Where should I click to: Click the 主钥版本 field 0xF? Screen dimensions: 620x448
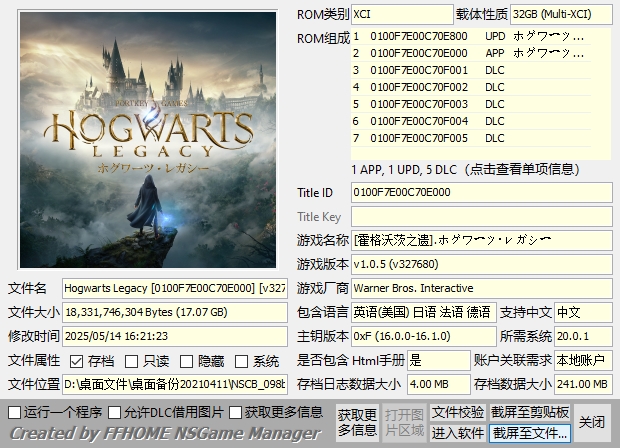click(x=423, y=336)
